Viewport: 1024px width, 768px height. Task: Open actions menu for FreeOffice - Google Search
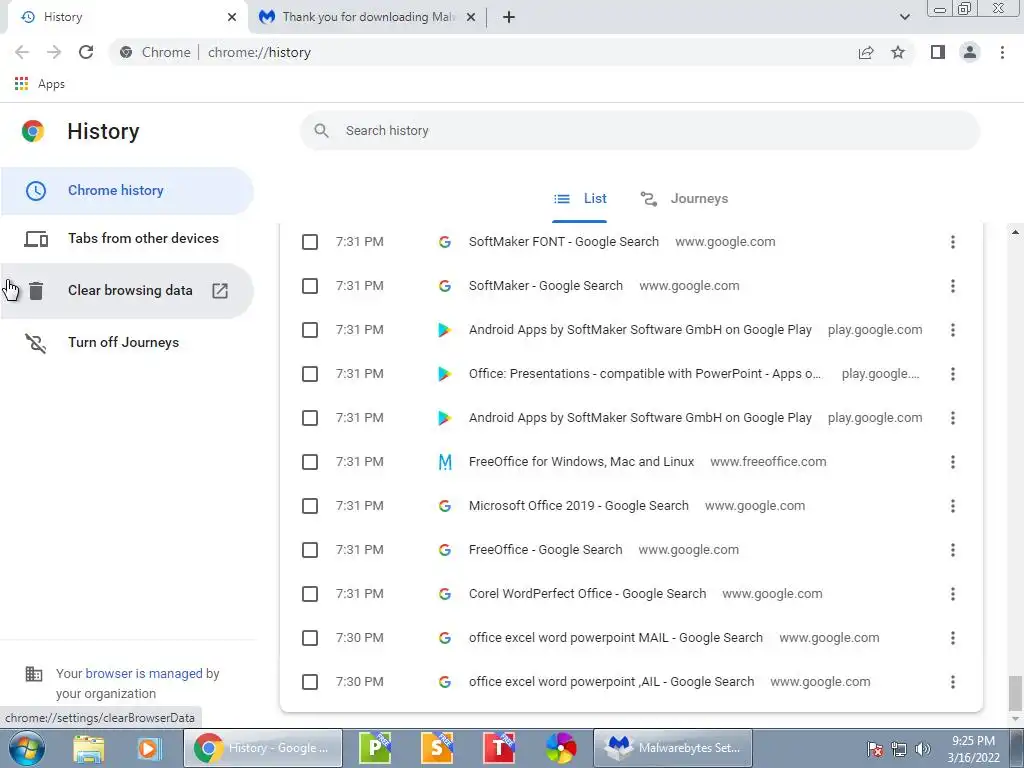(953, 550)
